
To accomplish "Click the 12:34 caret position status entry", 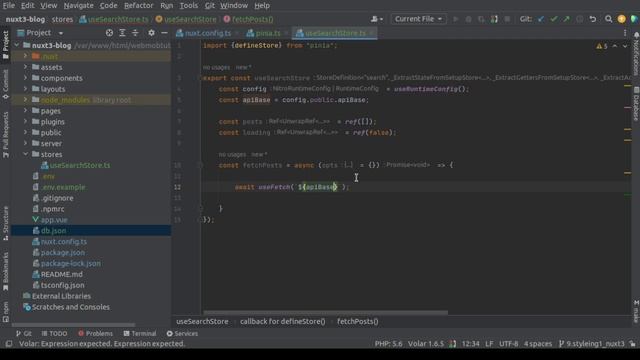I will [x=471, y=344].
